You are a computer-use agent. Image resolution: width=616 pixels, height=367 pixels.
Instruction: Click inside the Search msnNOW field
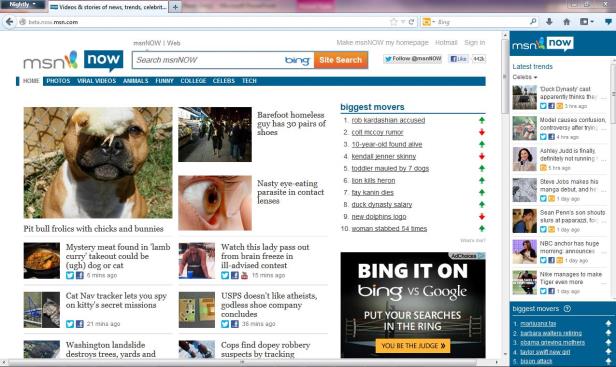pyautogui.click(x=208, y=60)
